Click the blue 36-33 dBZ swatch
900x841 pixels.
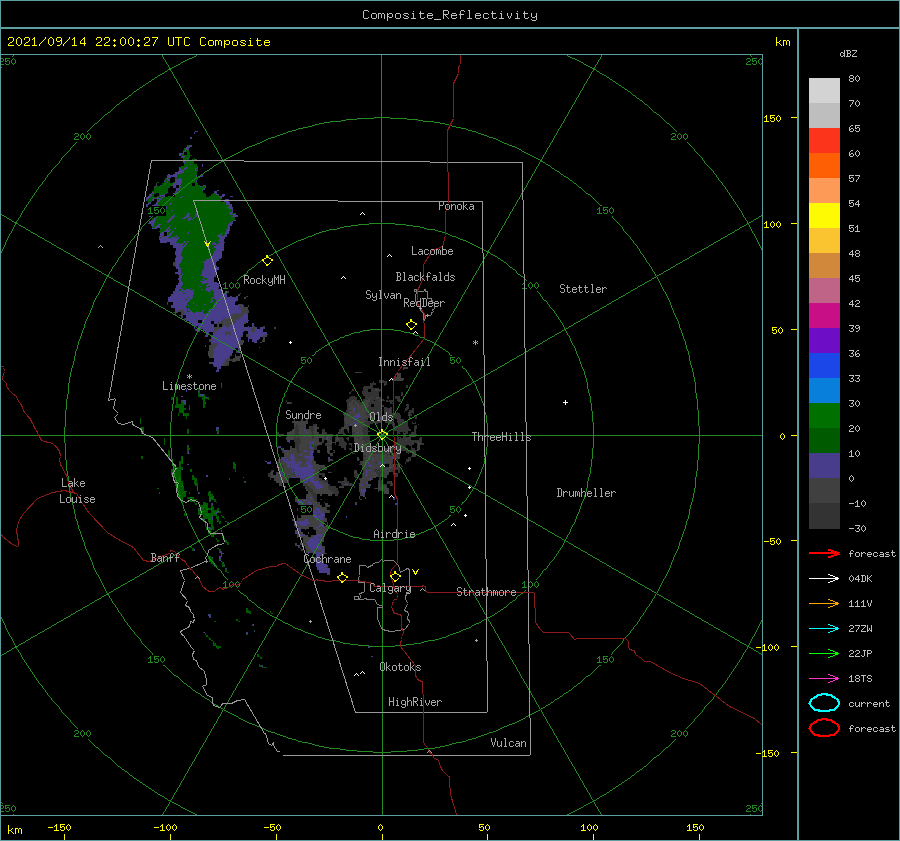click(824, 366)
